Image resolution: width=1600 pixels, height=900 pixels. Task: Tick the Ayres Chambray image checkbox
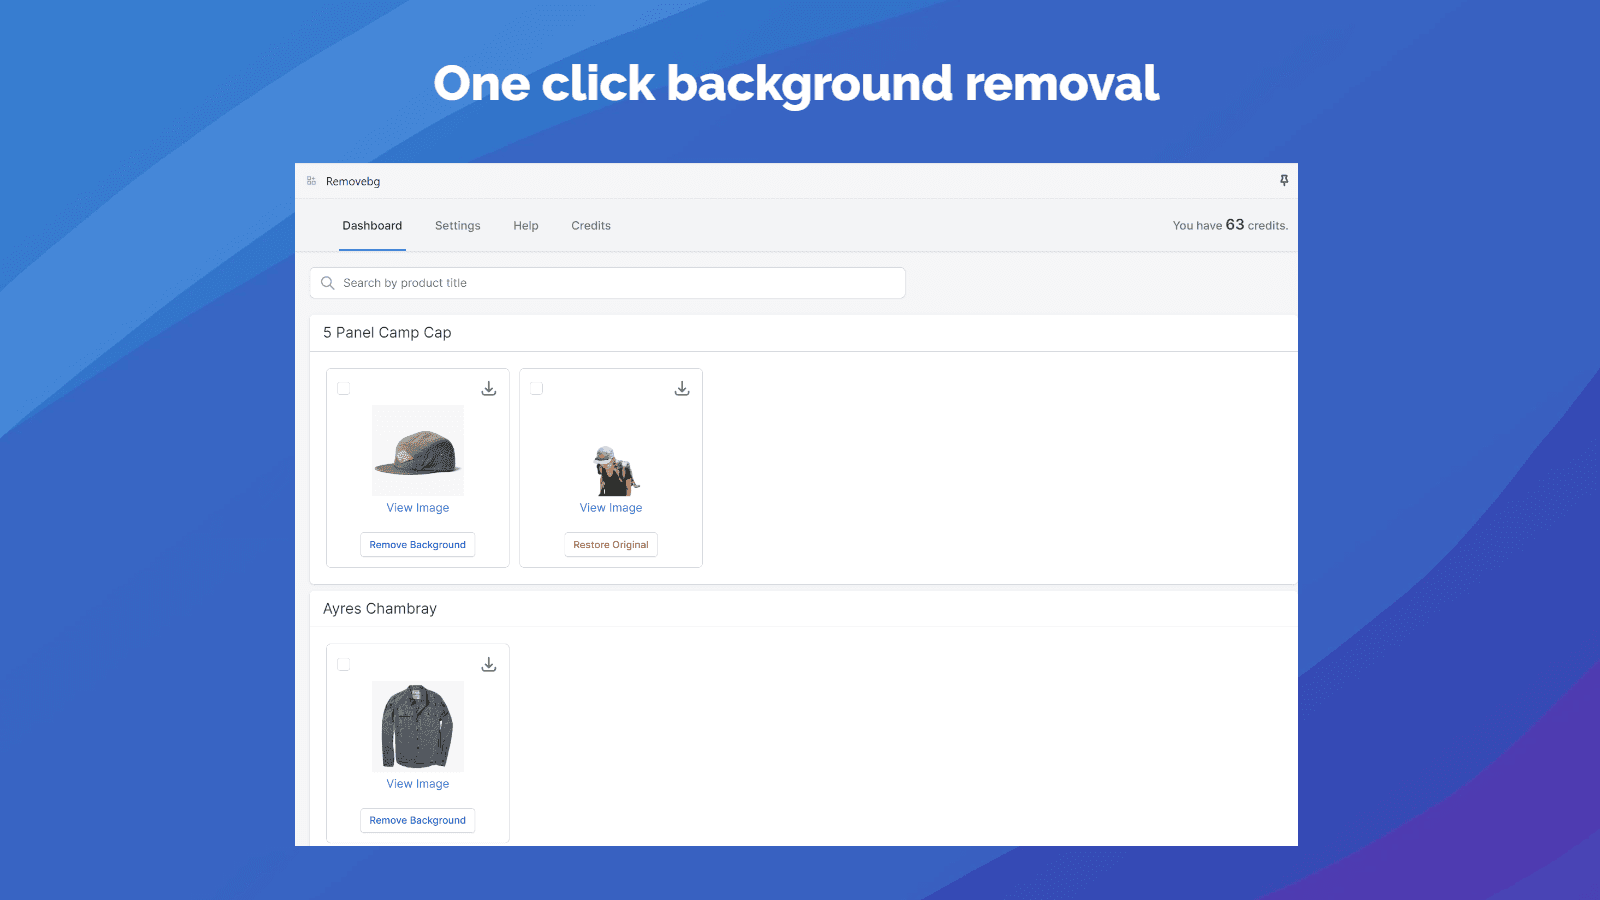pyautogui.click(x=343, y=663)
